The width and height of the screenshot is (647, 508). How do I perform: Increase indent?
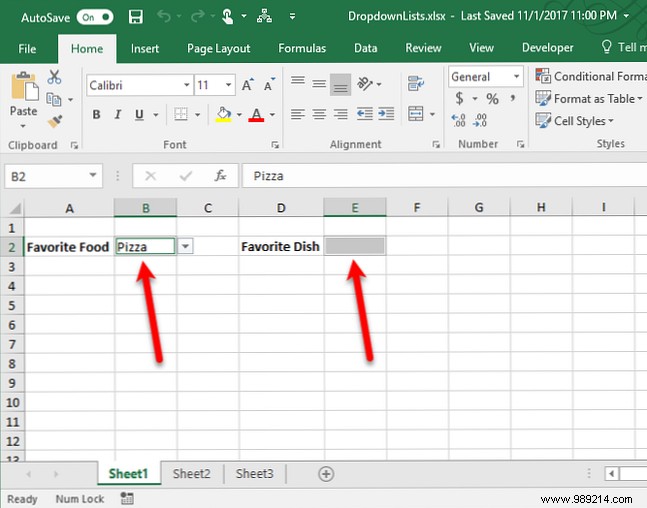coord(386,113)
